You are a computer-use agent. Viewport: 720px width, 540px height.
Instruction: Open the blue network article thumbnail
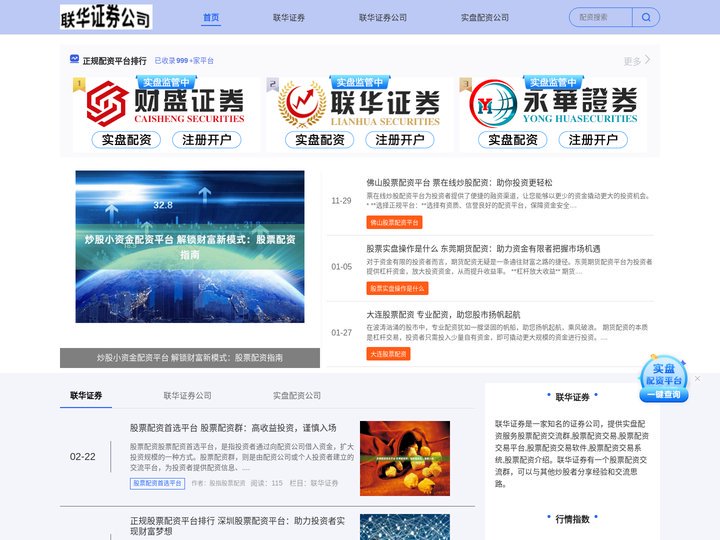click(x=405, y=527)
